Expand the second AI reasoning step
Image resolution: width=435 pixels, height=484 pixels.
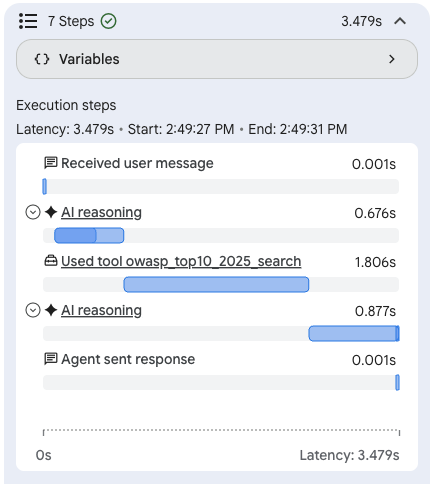pos(33,310)
